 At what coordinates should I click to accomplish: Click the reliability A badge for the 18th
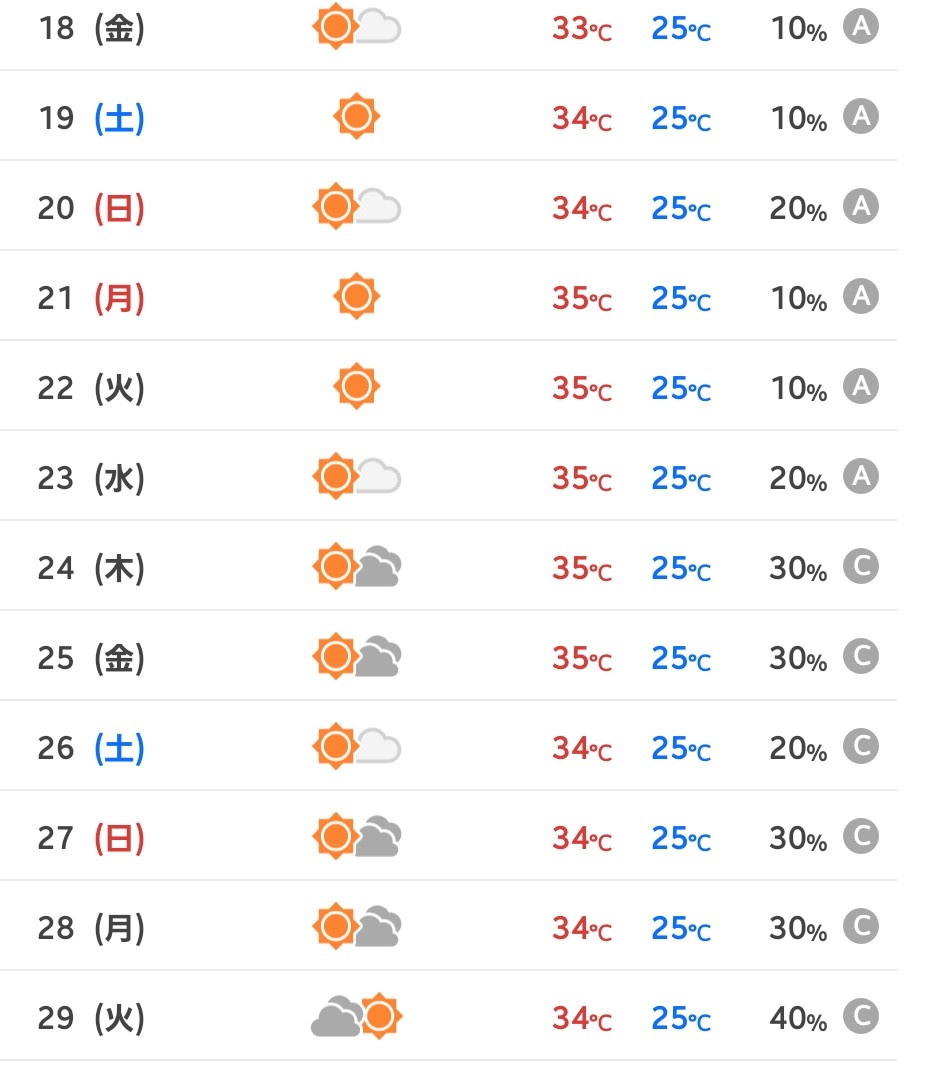(x=860, y=27)
